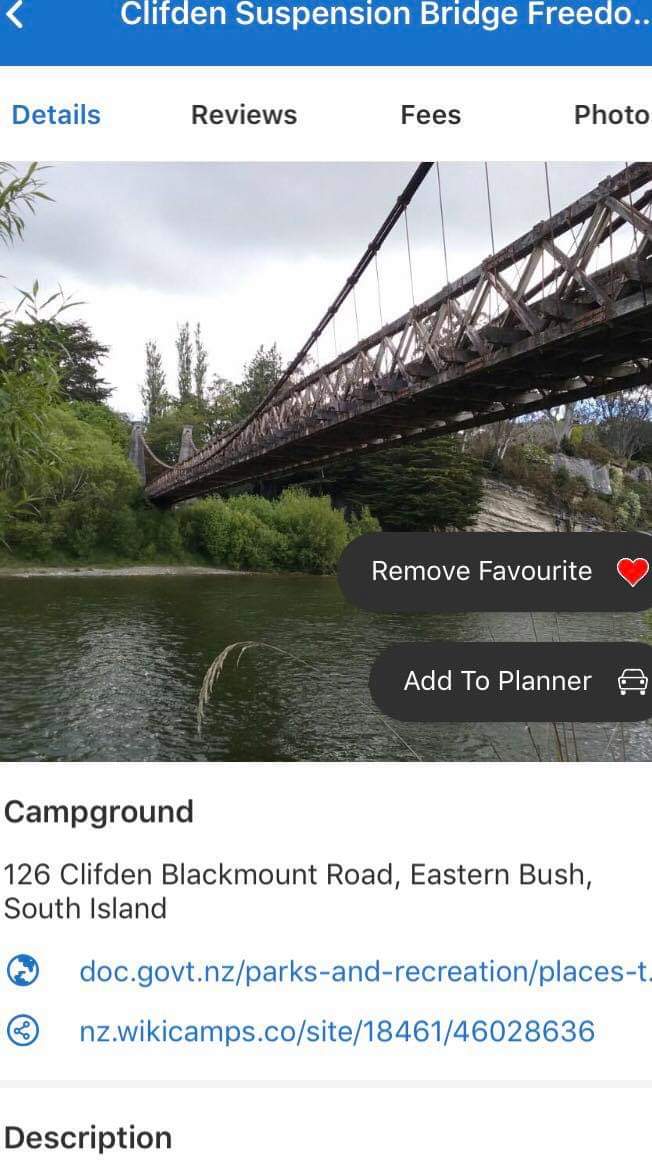This screenshot has width=652, height=1160.
Task: Open the nz.wikicamps.co site link
Action: pyautogui.click(x=337, y=1031)
